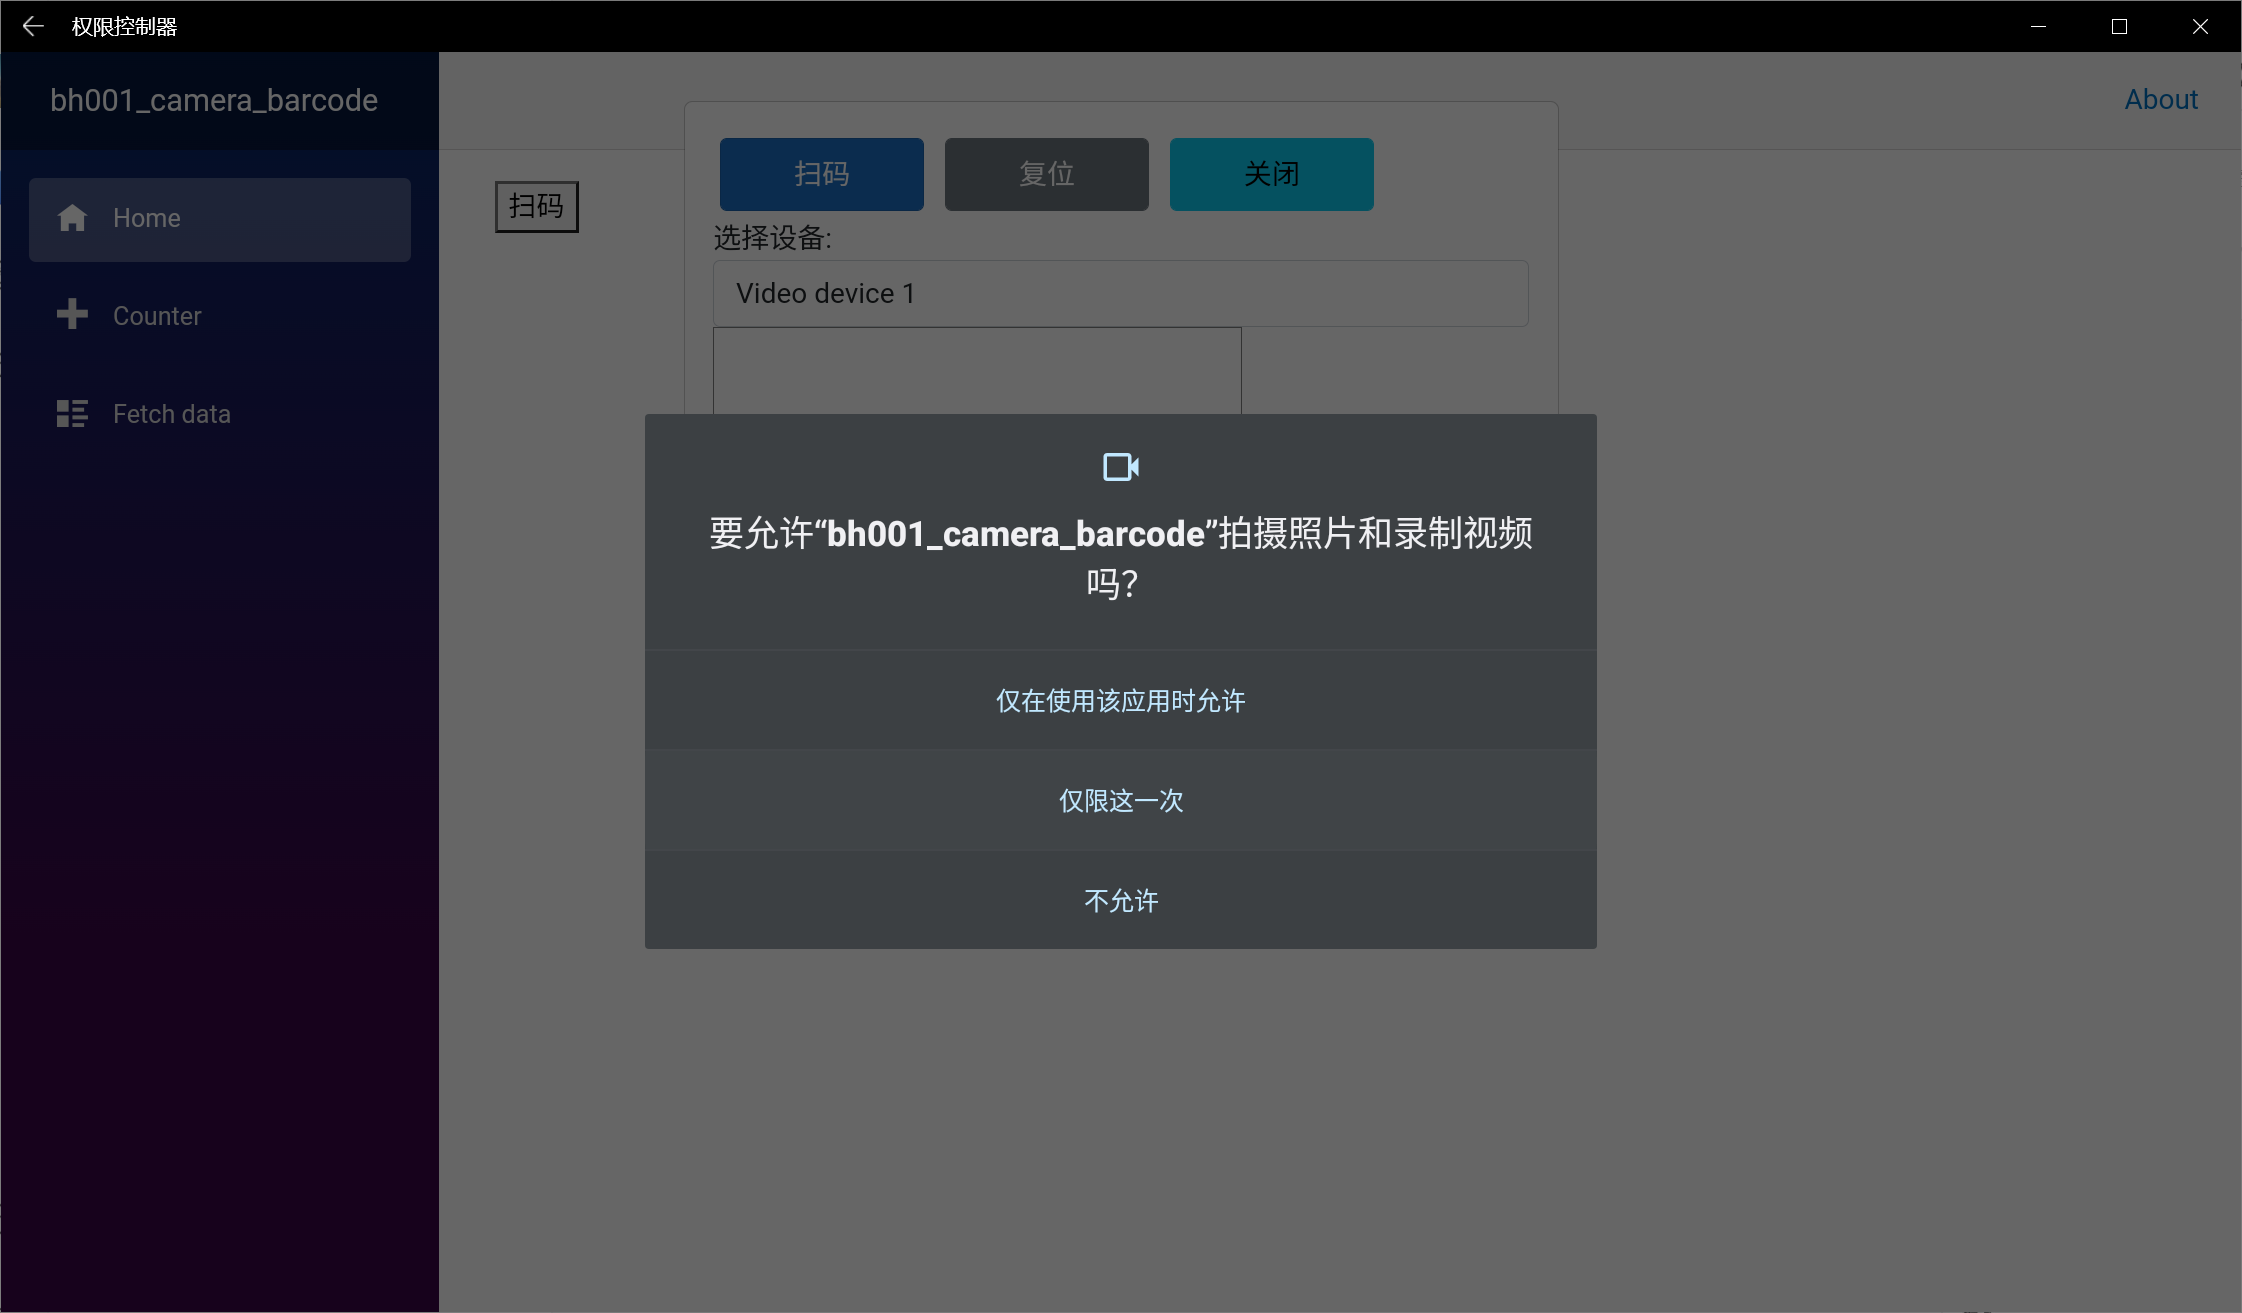The height and width of the screenshot is (1313, 2242).
Task: Open the Home navigation item
Action: click(x=220, y=220)
